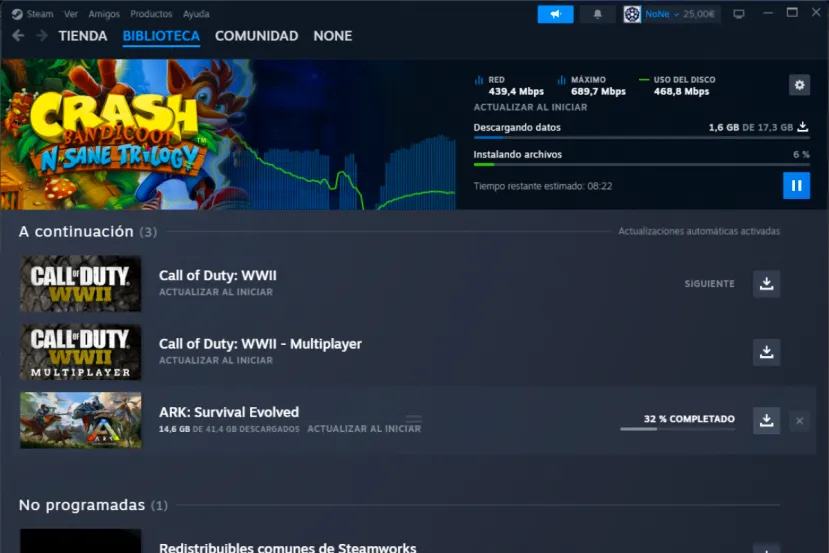The height and width of the screenshot is (553, 829).
Task: Click the 6 % installation percentage
Action: [x=801, y=154]
